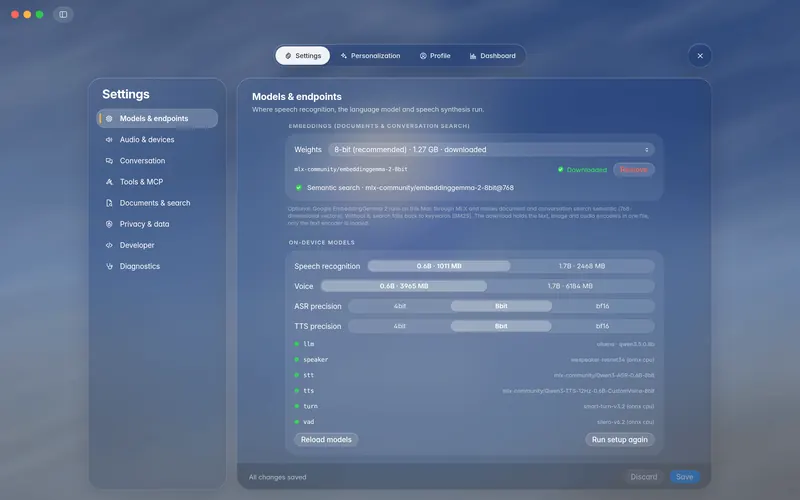Click the On-Device Models section header
This screenshot has width=800, height=500.
coord(321,242)
